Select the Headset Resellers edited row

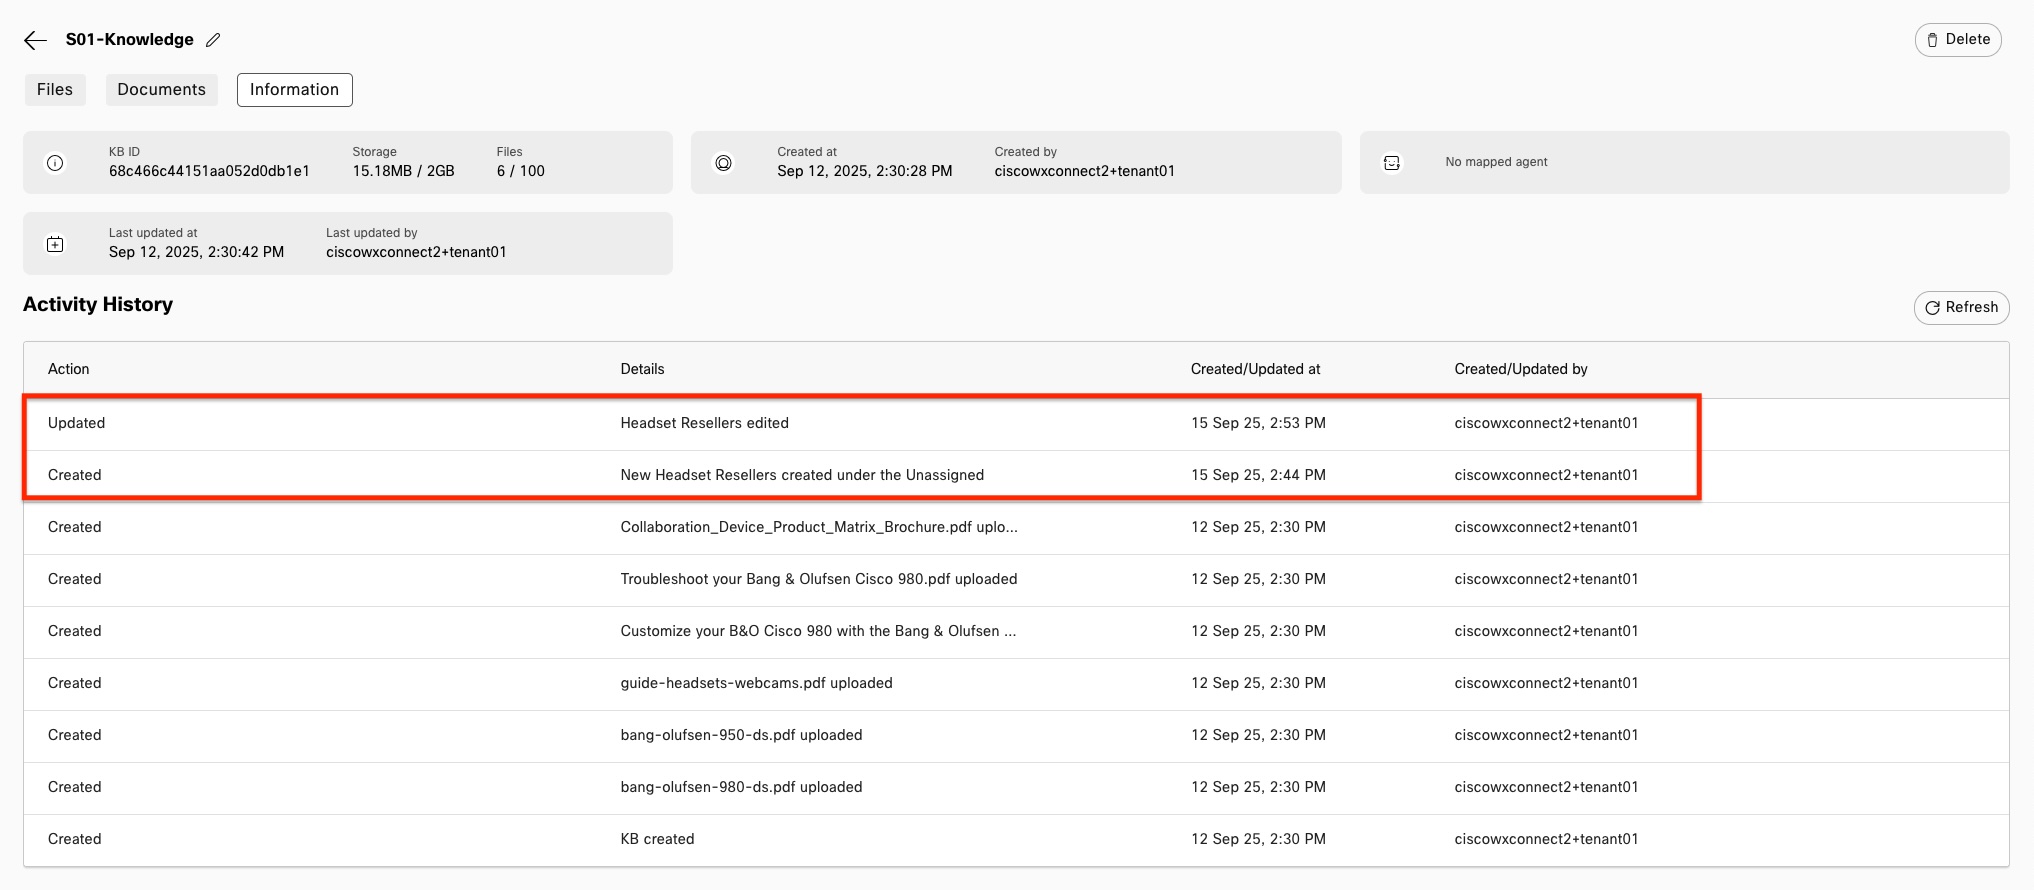click(x=704, y=423)
